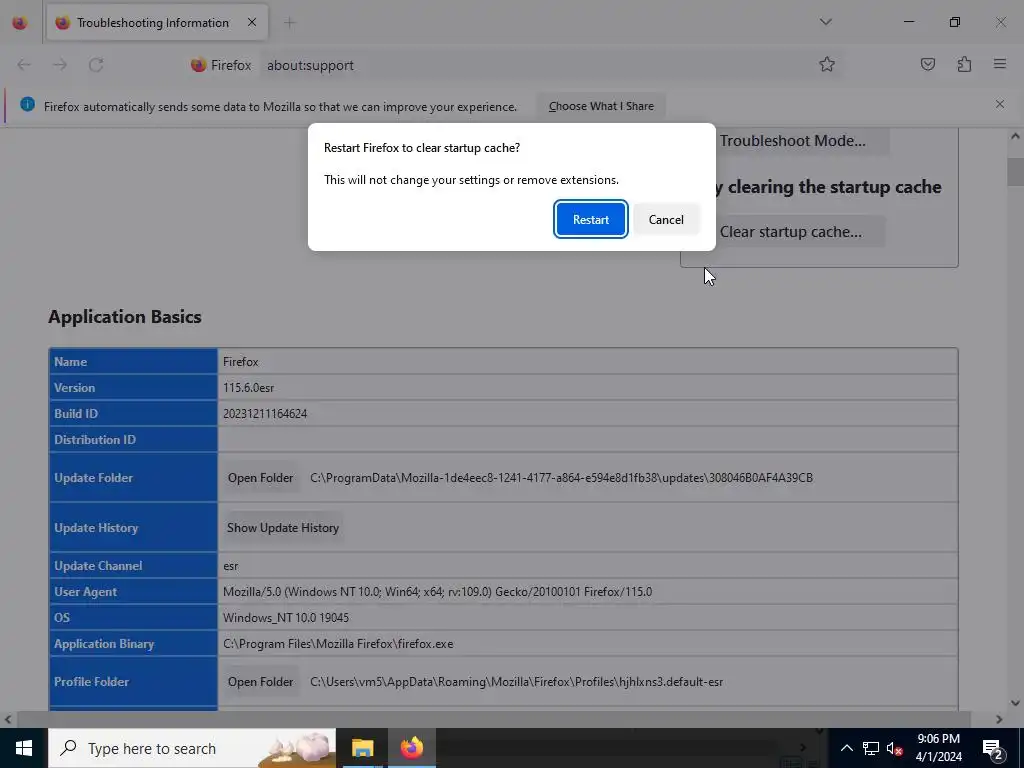Click the Firefox taskbar icon
1024x768 pixels.
[x=411, y=748]
